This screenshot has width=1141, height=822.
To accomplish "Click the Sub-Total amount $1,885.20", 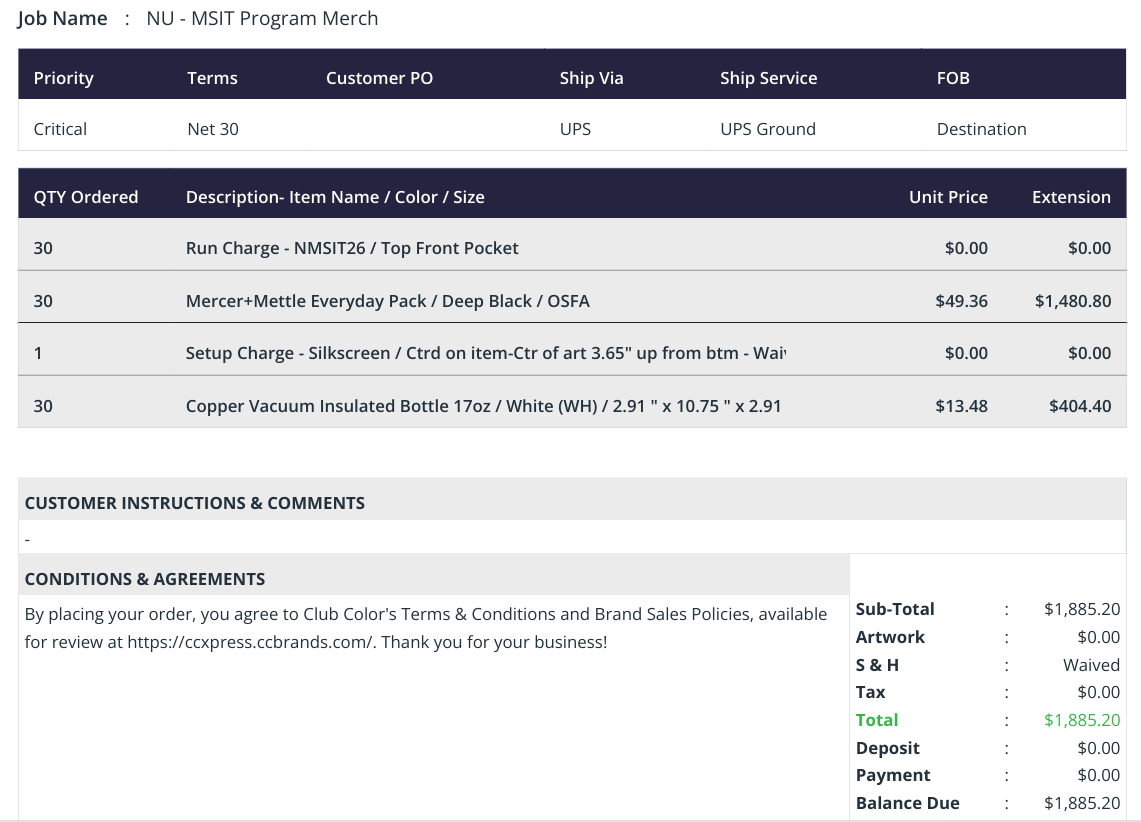I will coord(1082,609).
